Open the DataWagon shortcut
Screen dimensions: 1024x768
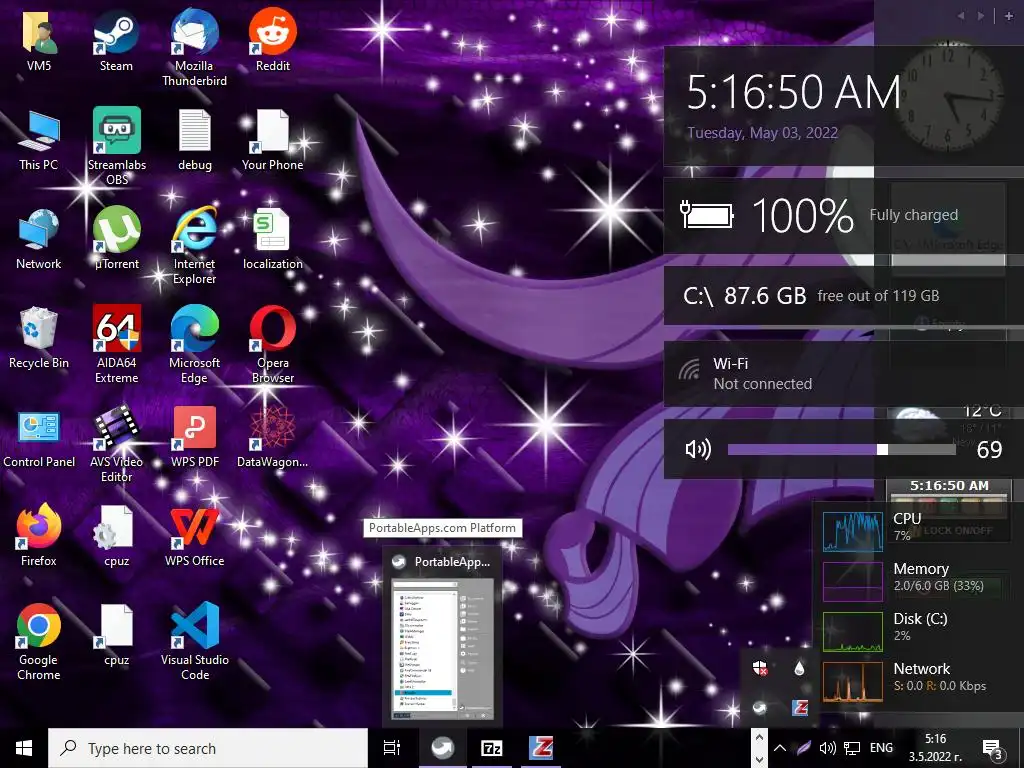click(272, 438)
